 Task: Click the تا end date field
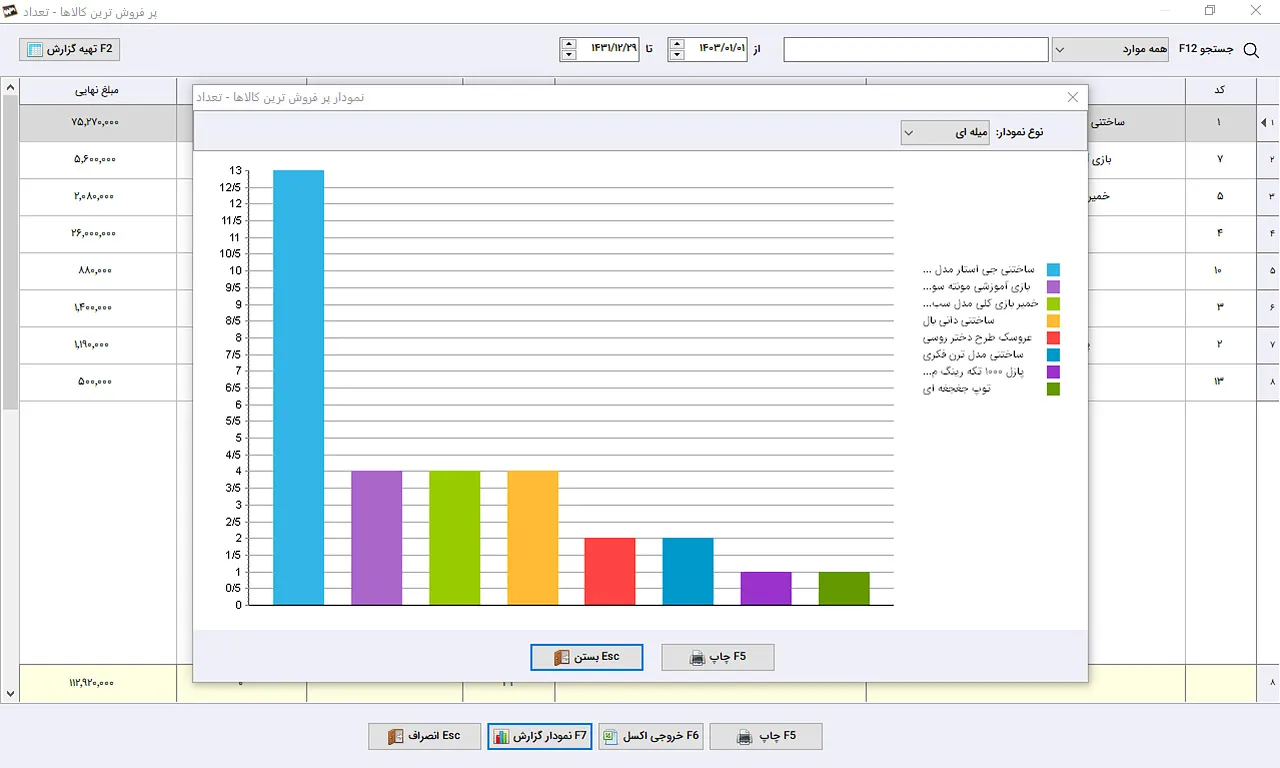609,49
